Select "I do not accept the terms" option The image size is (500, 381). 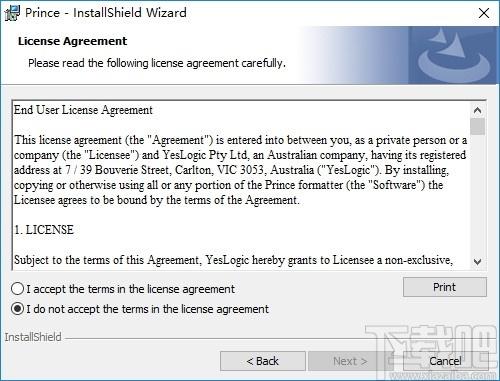pyautogui.click(x=17, y=309)
